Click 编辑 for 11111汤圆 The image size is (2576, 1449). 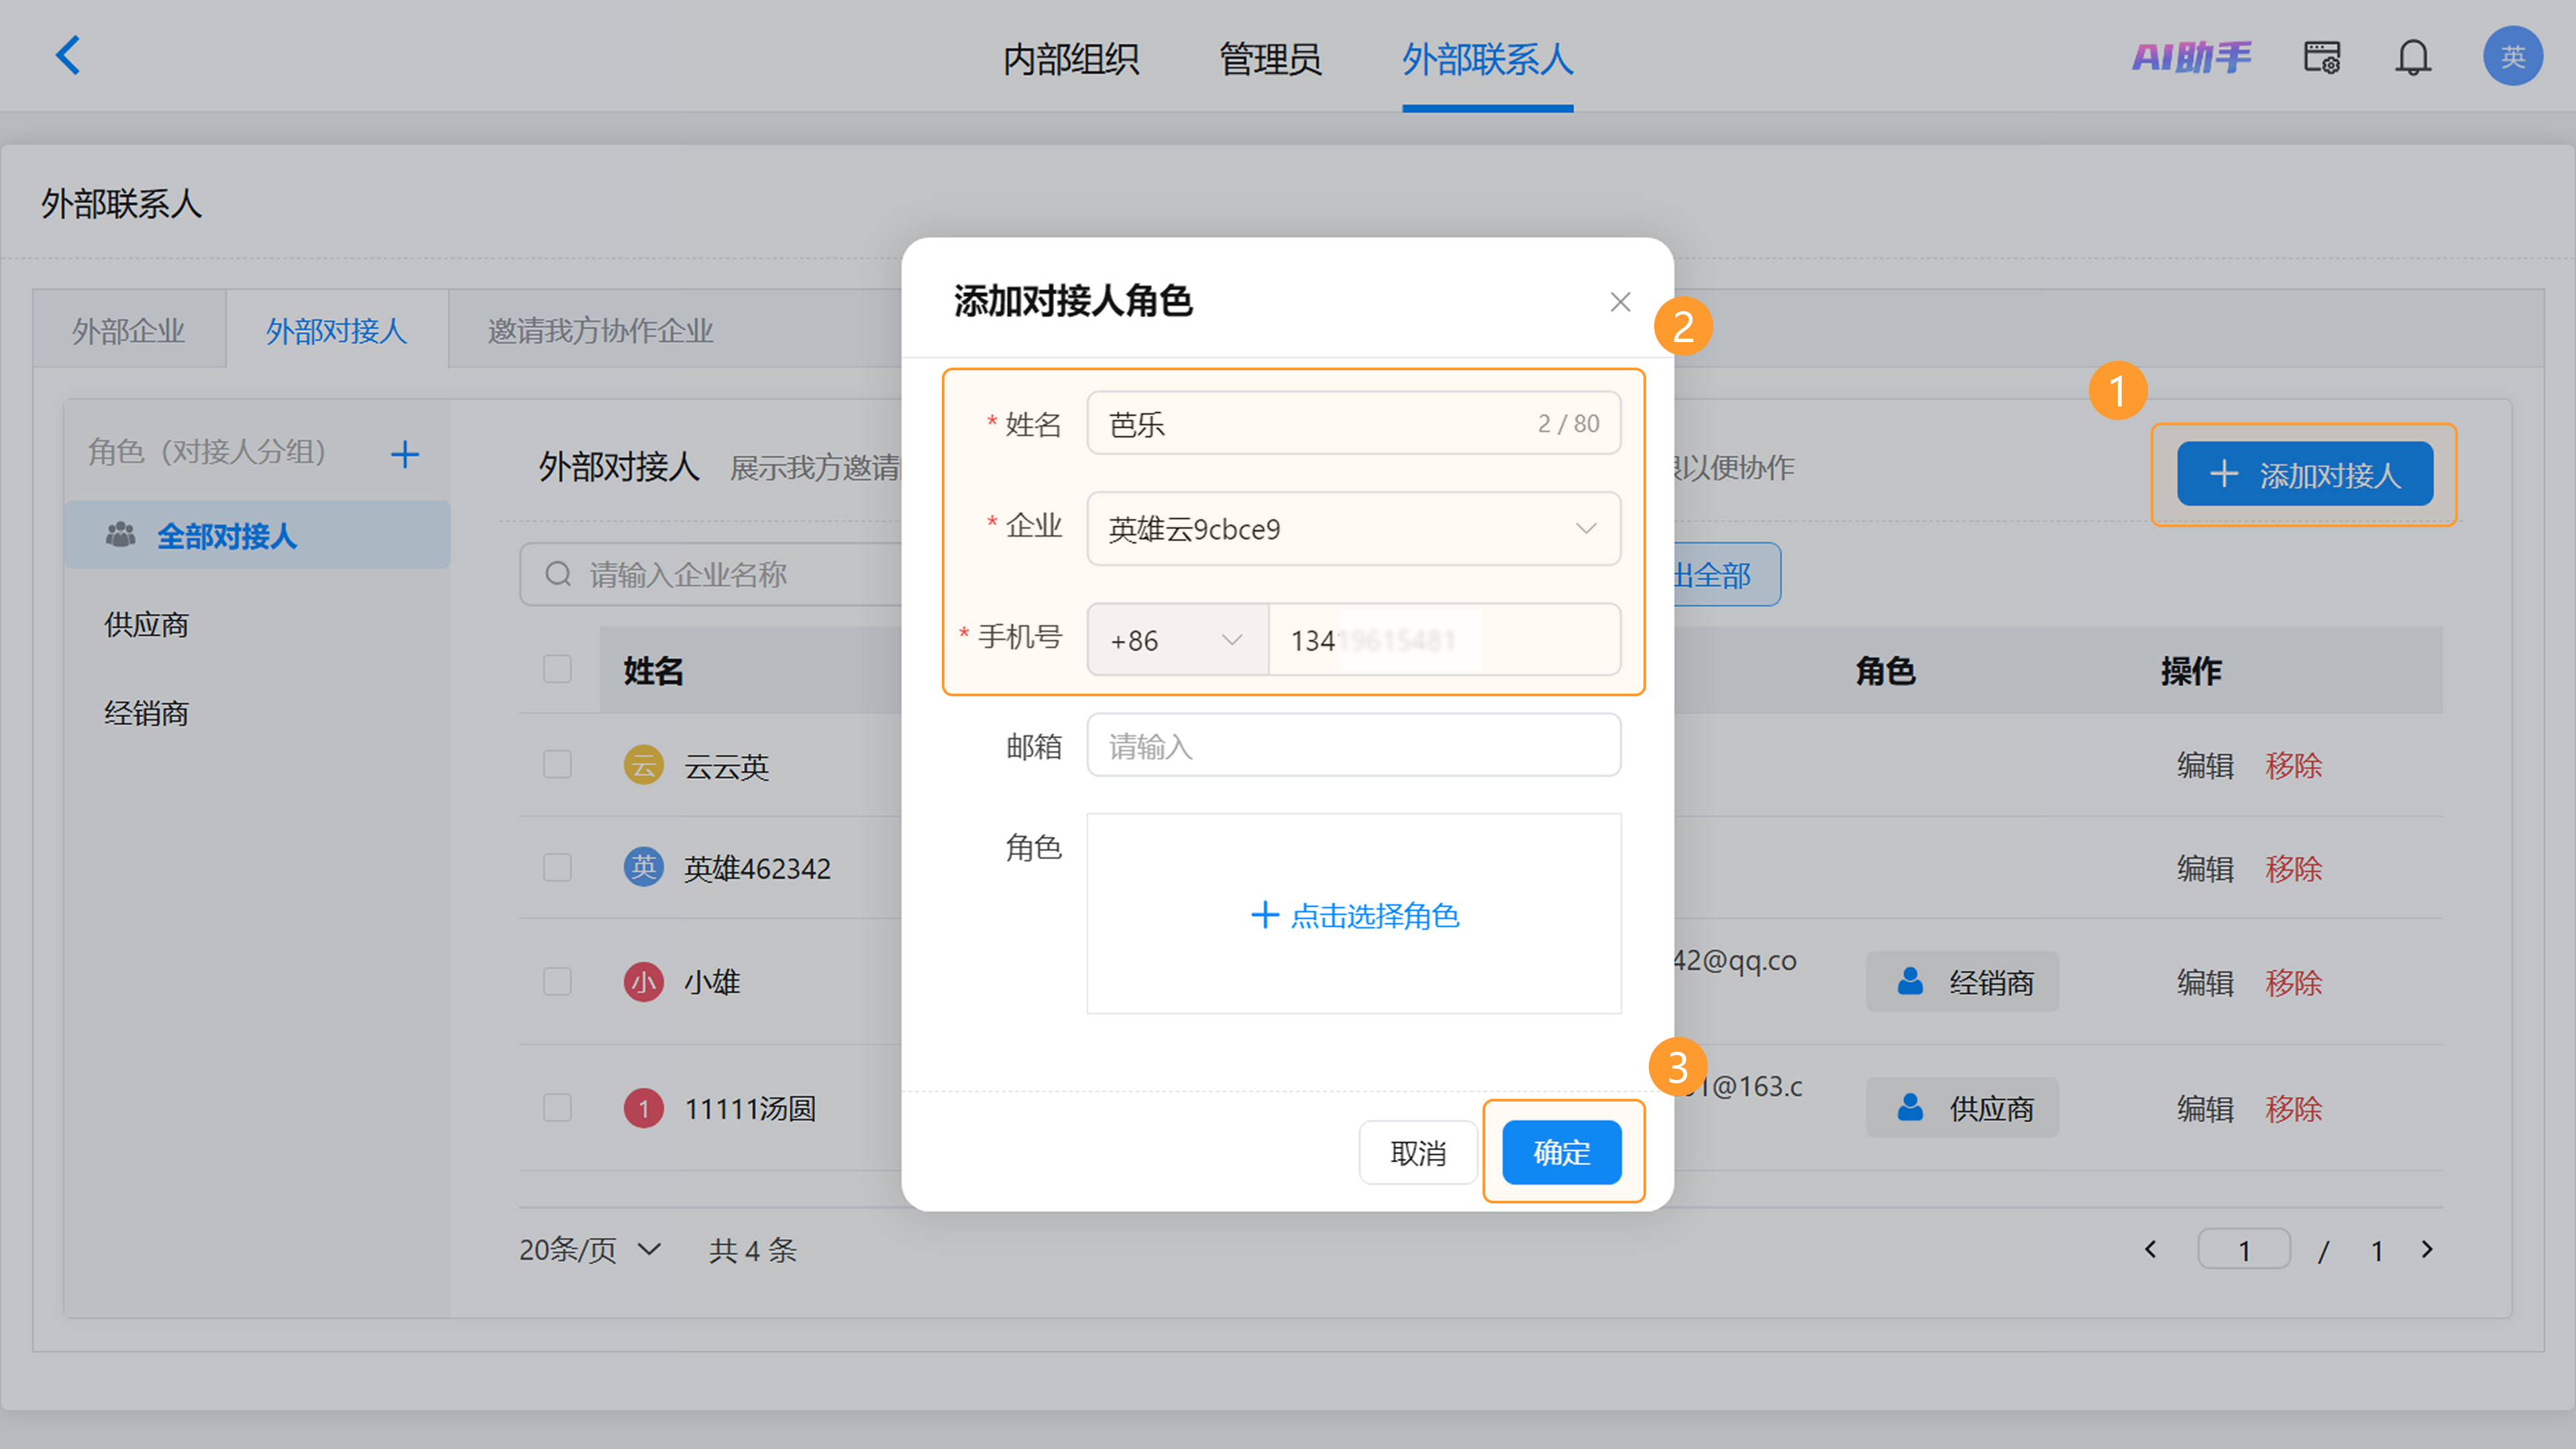2205,1108
